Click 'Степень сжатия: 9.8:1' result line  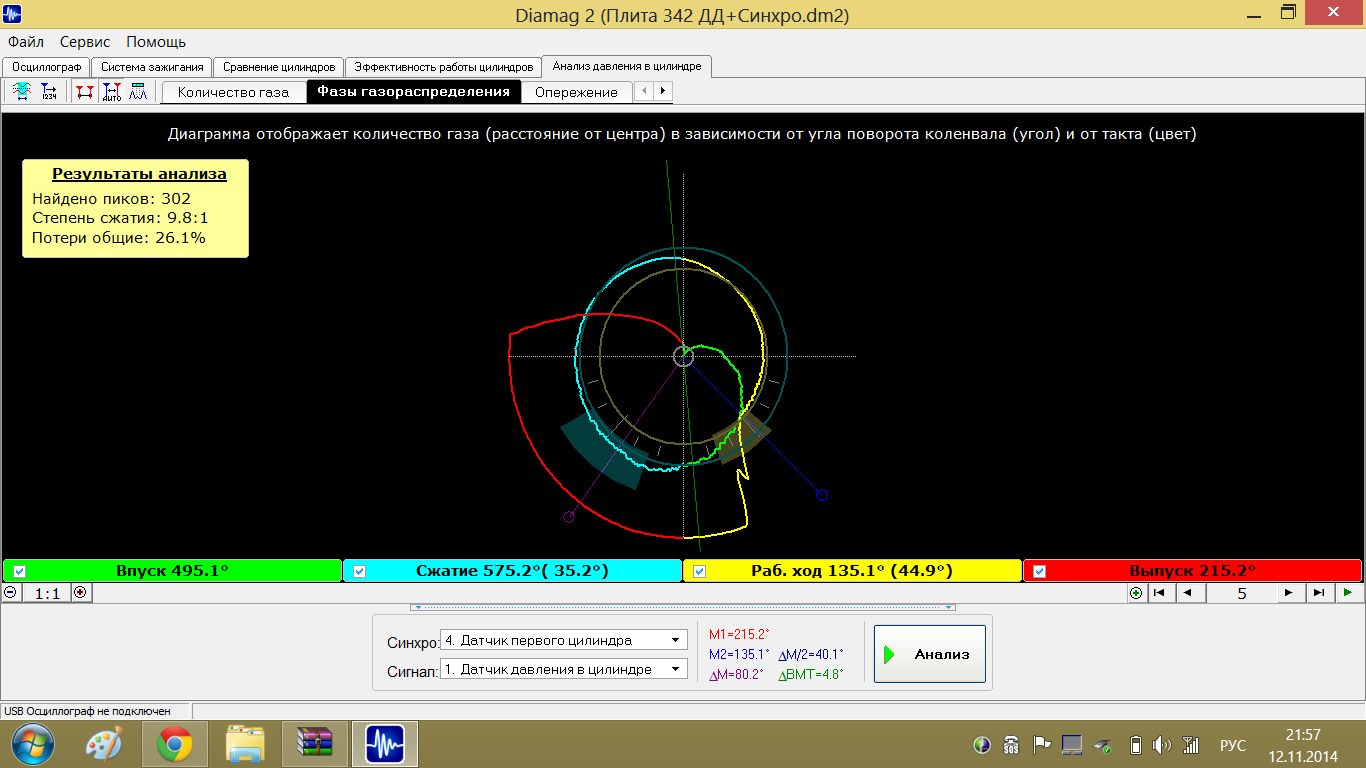pos(120,218)
